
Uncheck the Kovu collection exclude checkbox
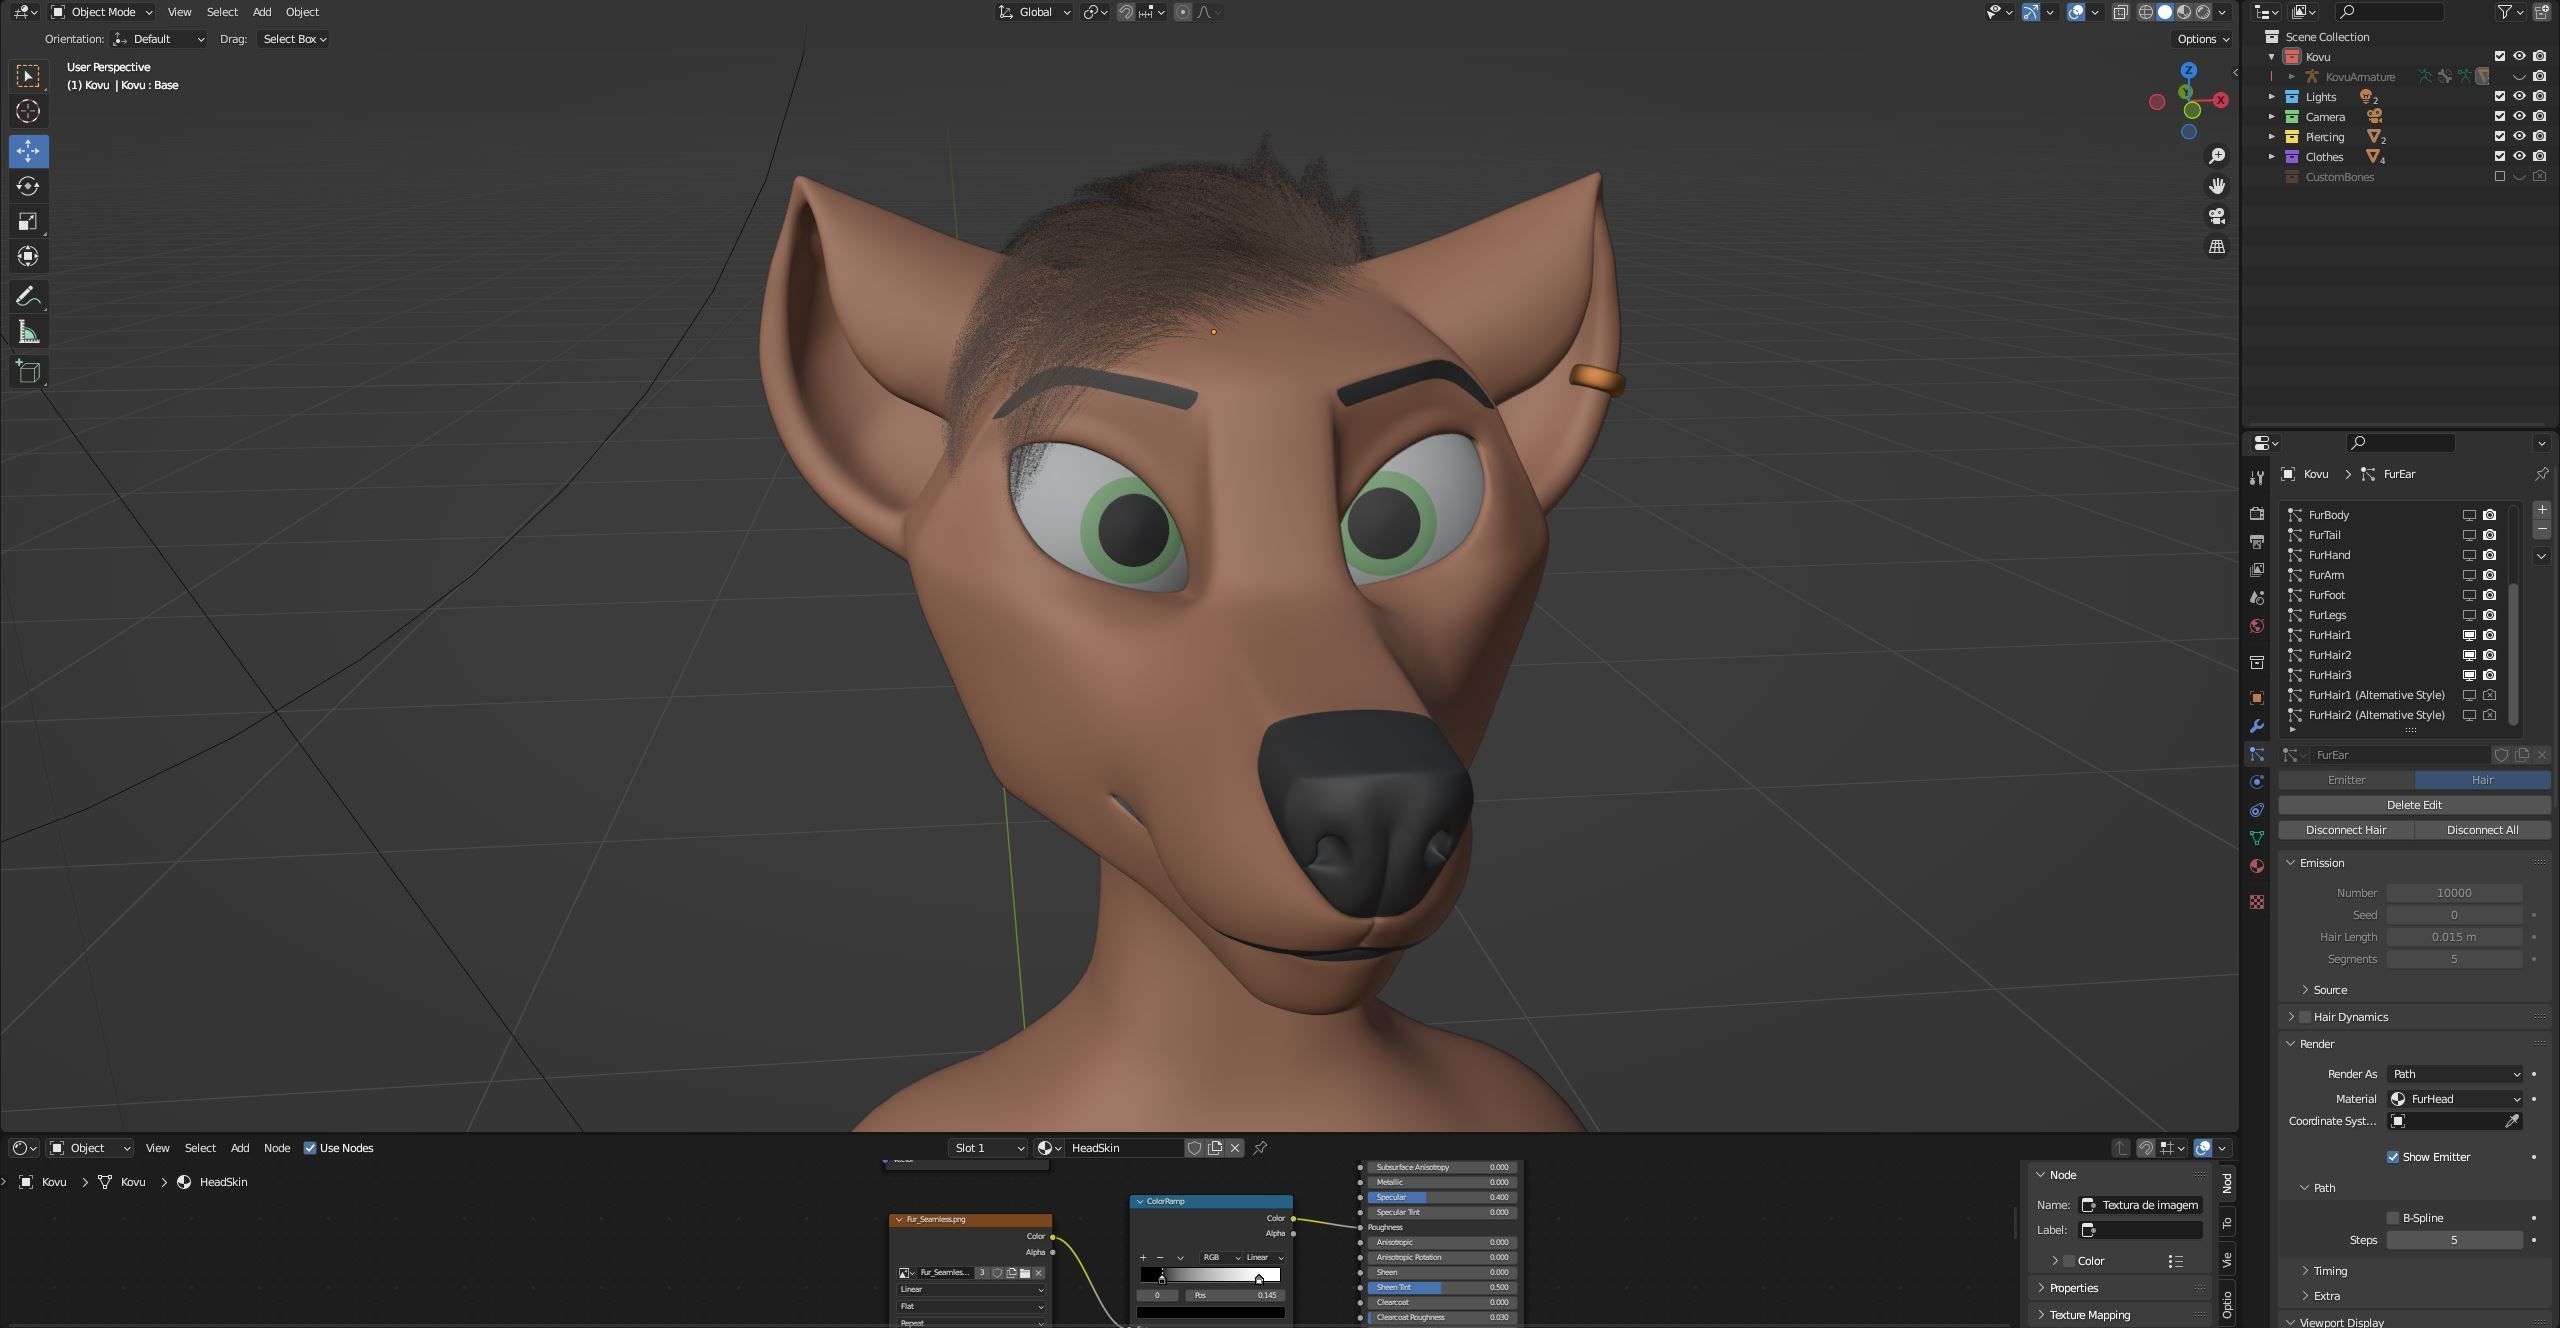[2499, 57]
